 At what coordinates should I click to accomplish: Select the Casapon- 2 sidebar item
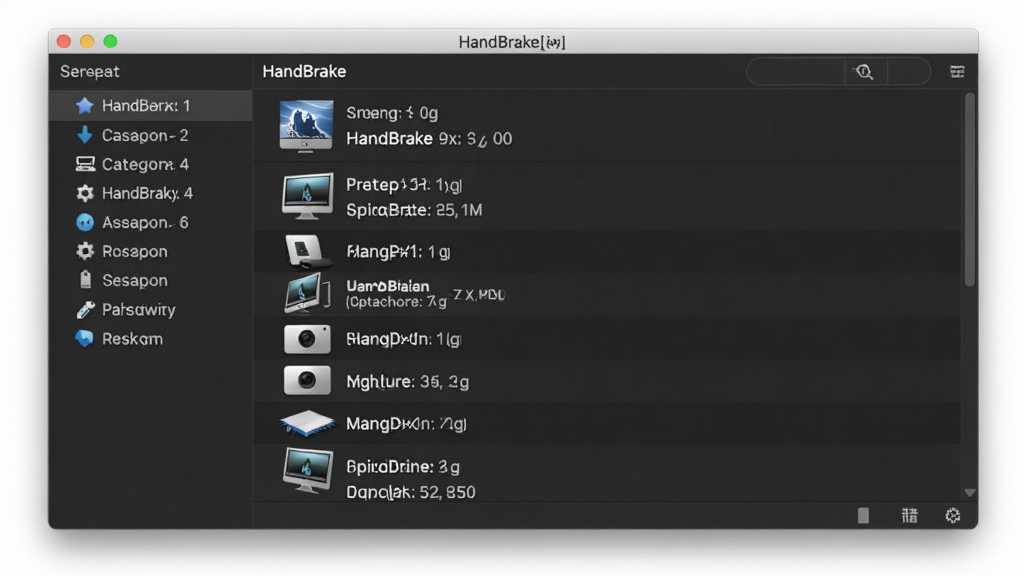click(x=151, y=135)
